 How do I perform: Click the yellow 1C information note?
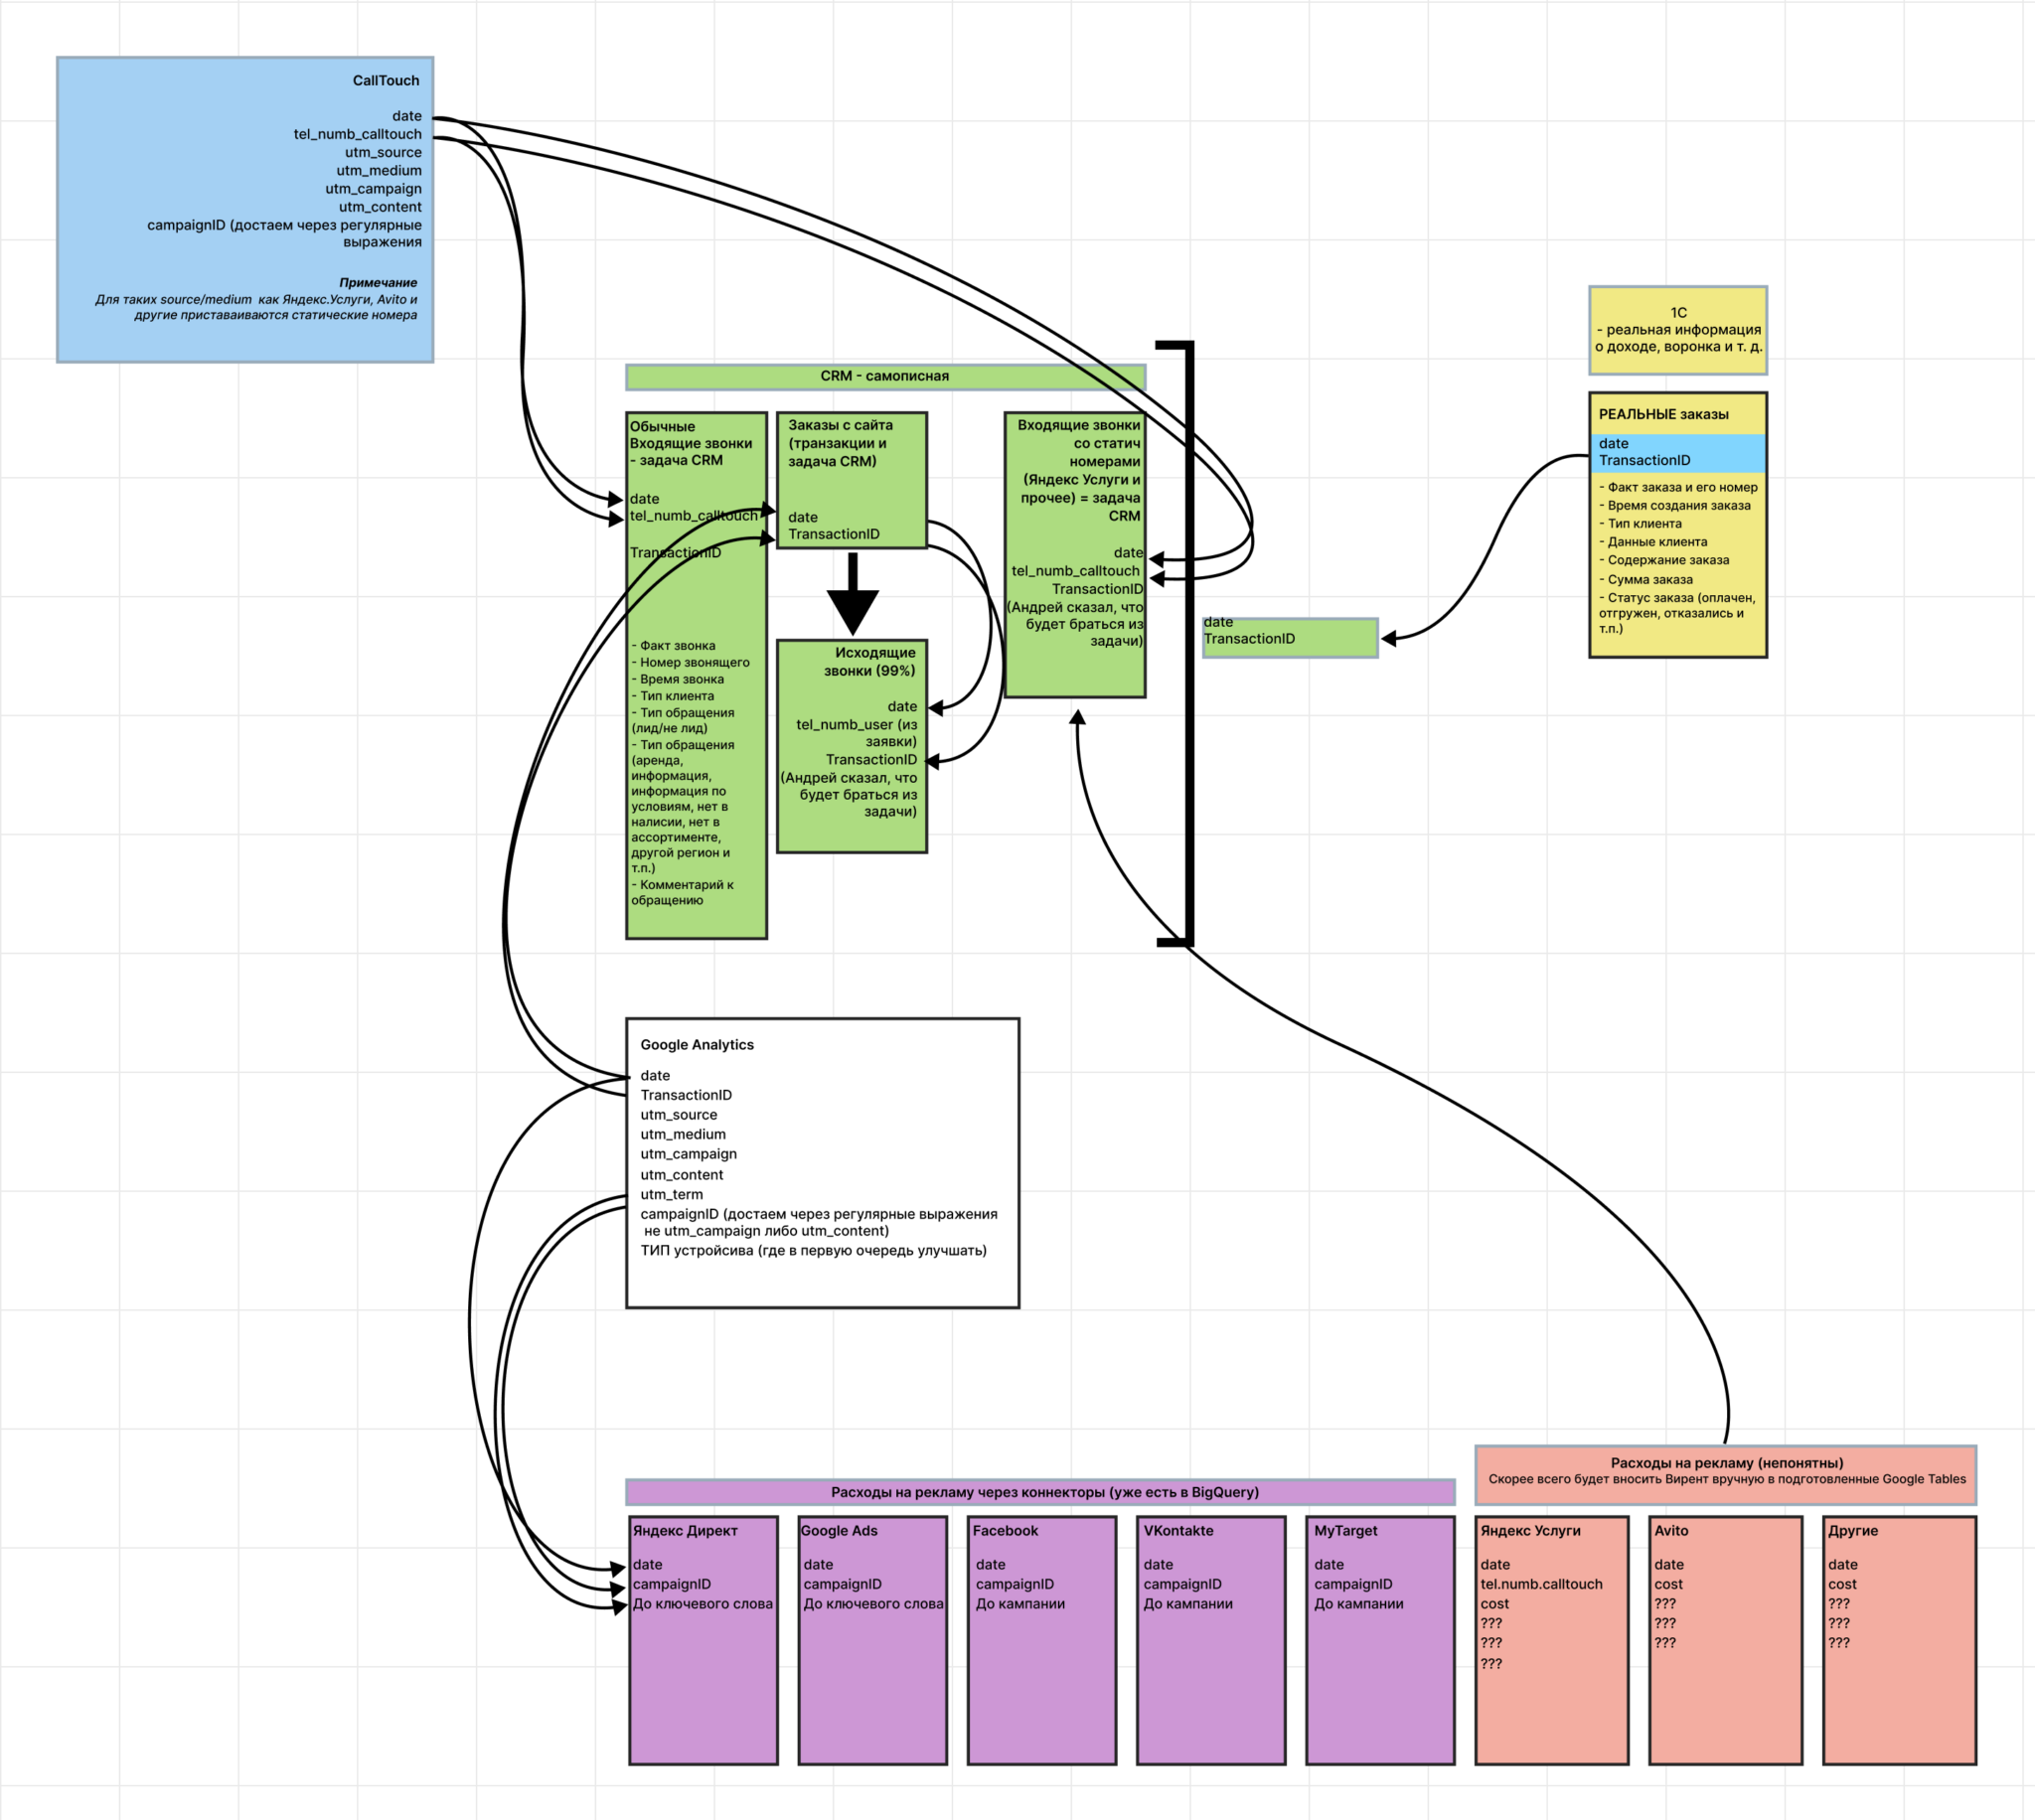pos(1678,330)
